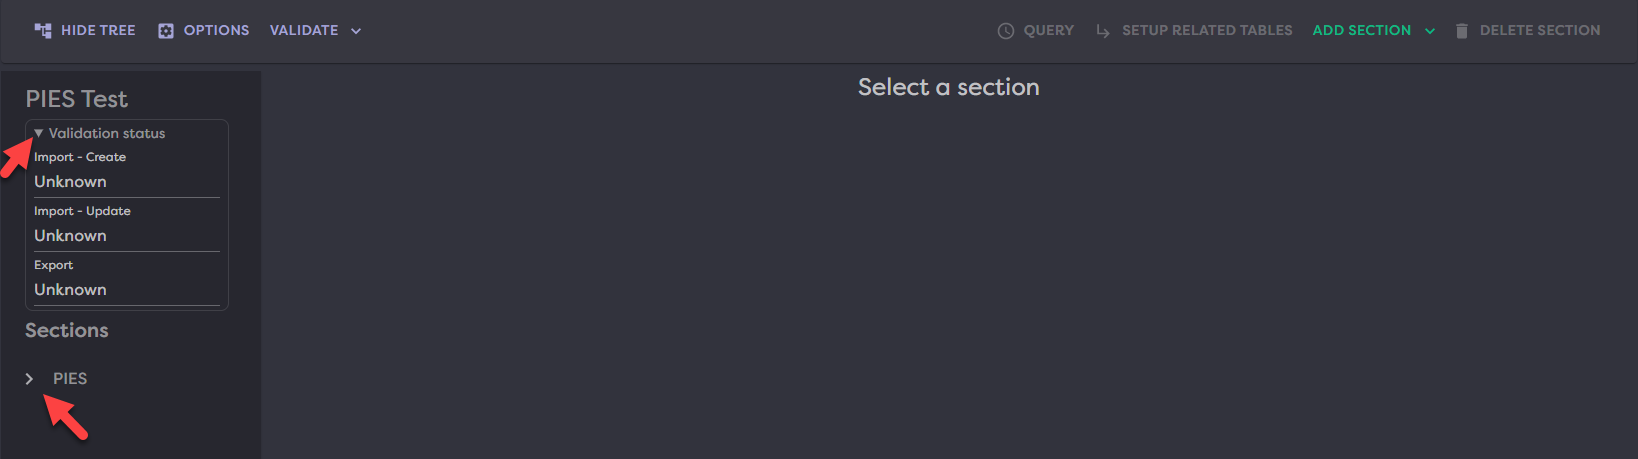
Task: Open the Validate dropdown arrow
Action: (x=356, y=31)
